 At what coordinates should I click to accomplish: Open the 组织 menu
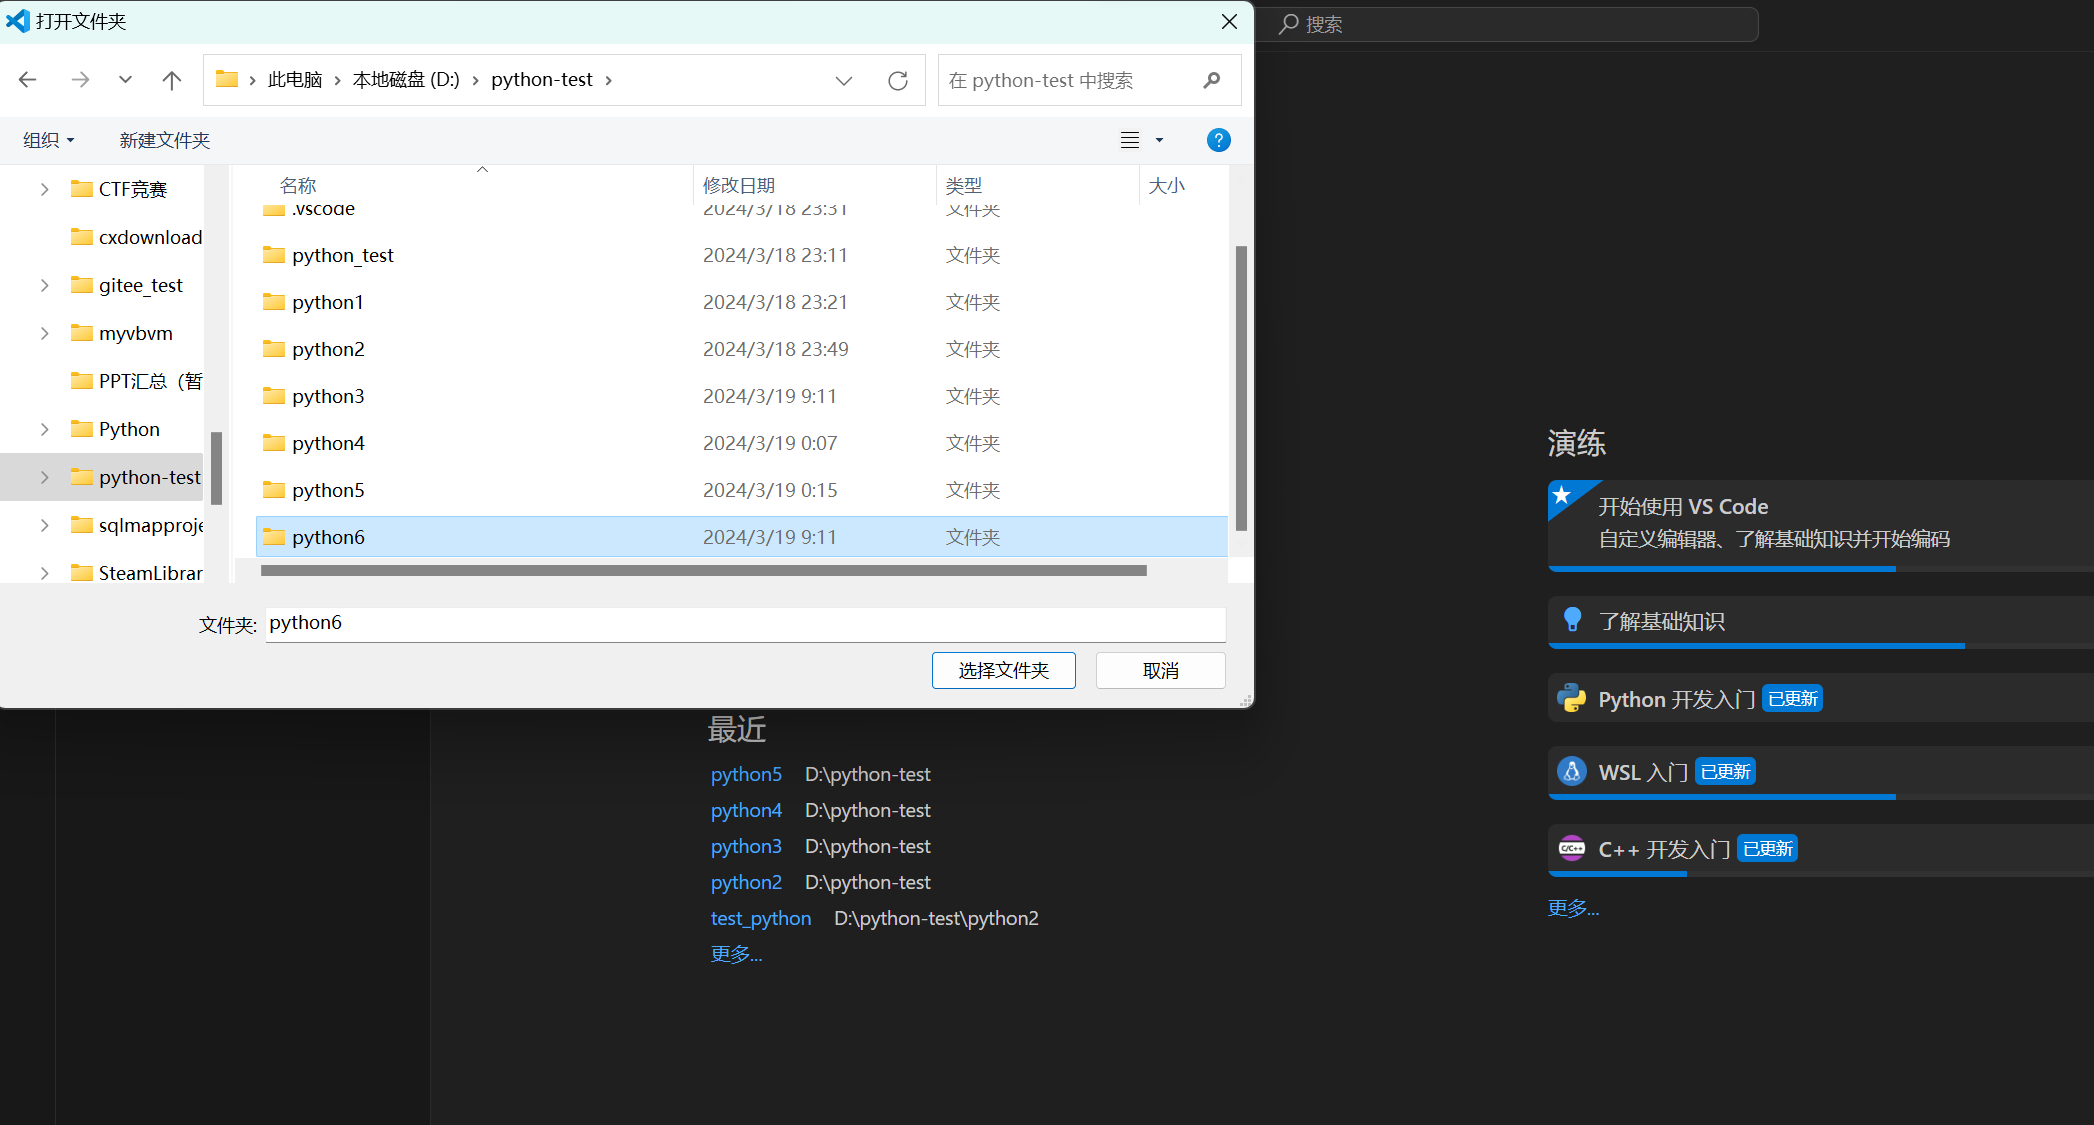[48, 140]
